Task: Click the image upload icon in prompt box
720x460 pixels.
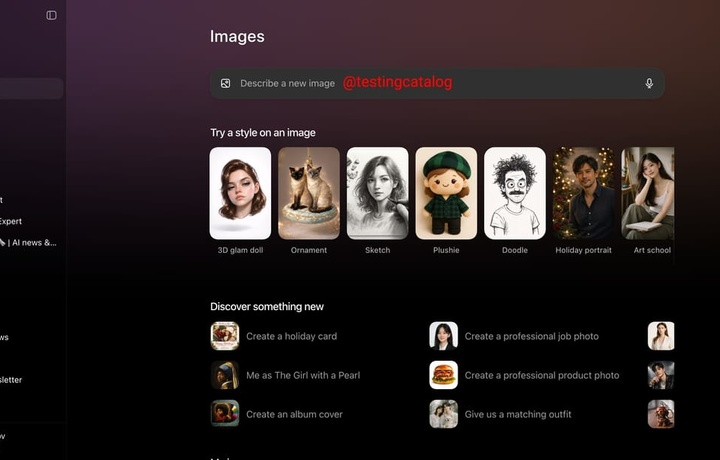Action: click(x=226, y=84)
